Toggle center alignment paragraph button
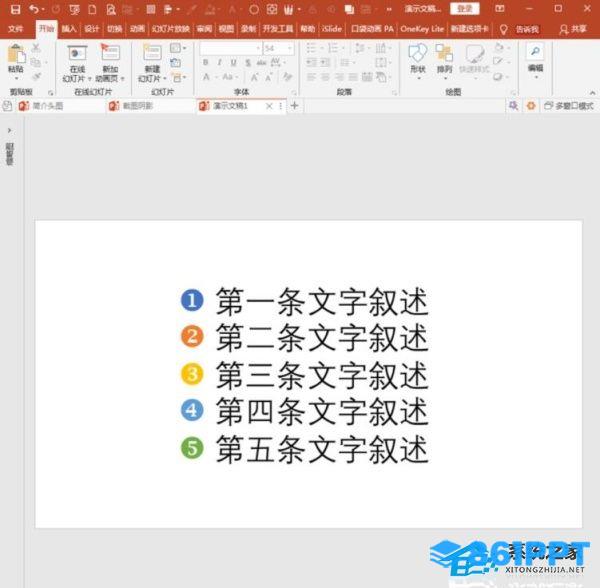Image resolution: width=600 pixels, height=588 pixels. pyautogui.click(x=325, y=77)
